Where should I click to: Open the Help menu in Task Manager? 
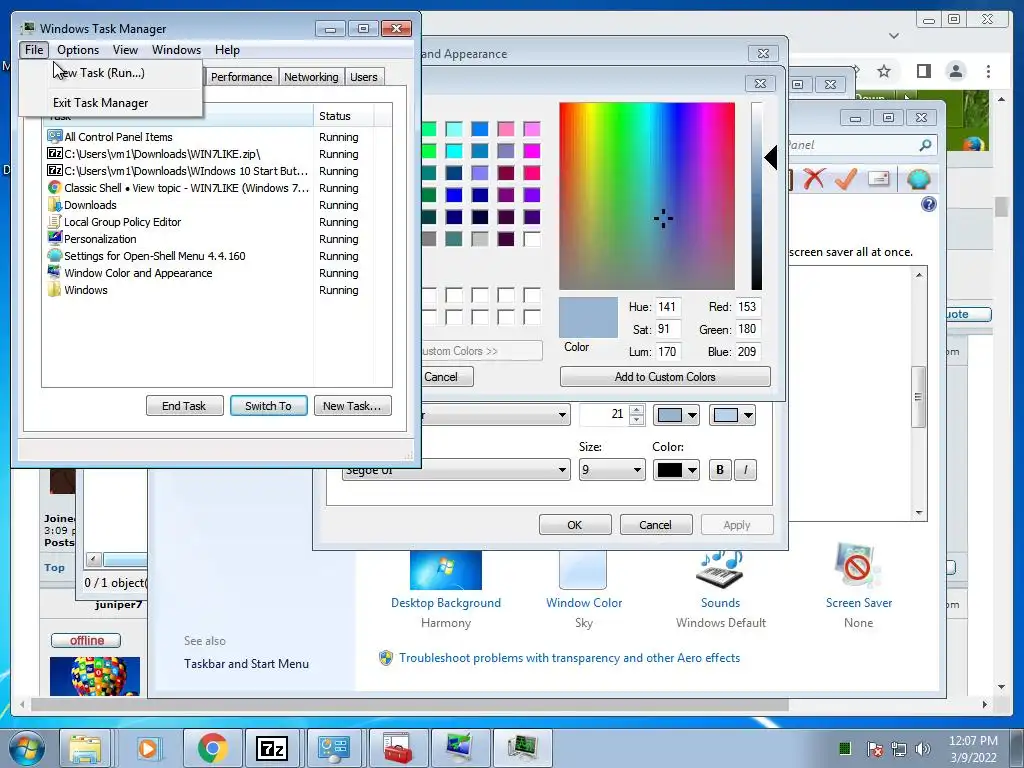[227, 50]
